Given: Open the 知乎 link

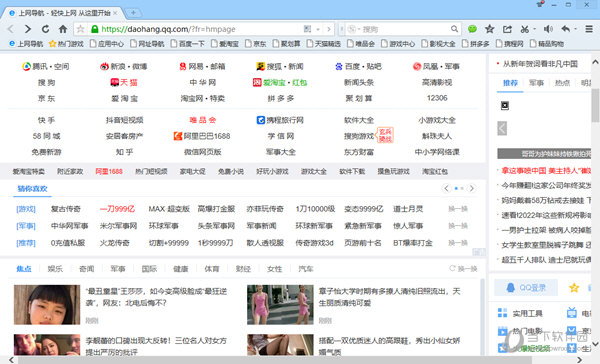Looking at the screenshot, I should (x=125, y=152).
